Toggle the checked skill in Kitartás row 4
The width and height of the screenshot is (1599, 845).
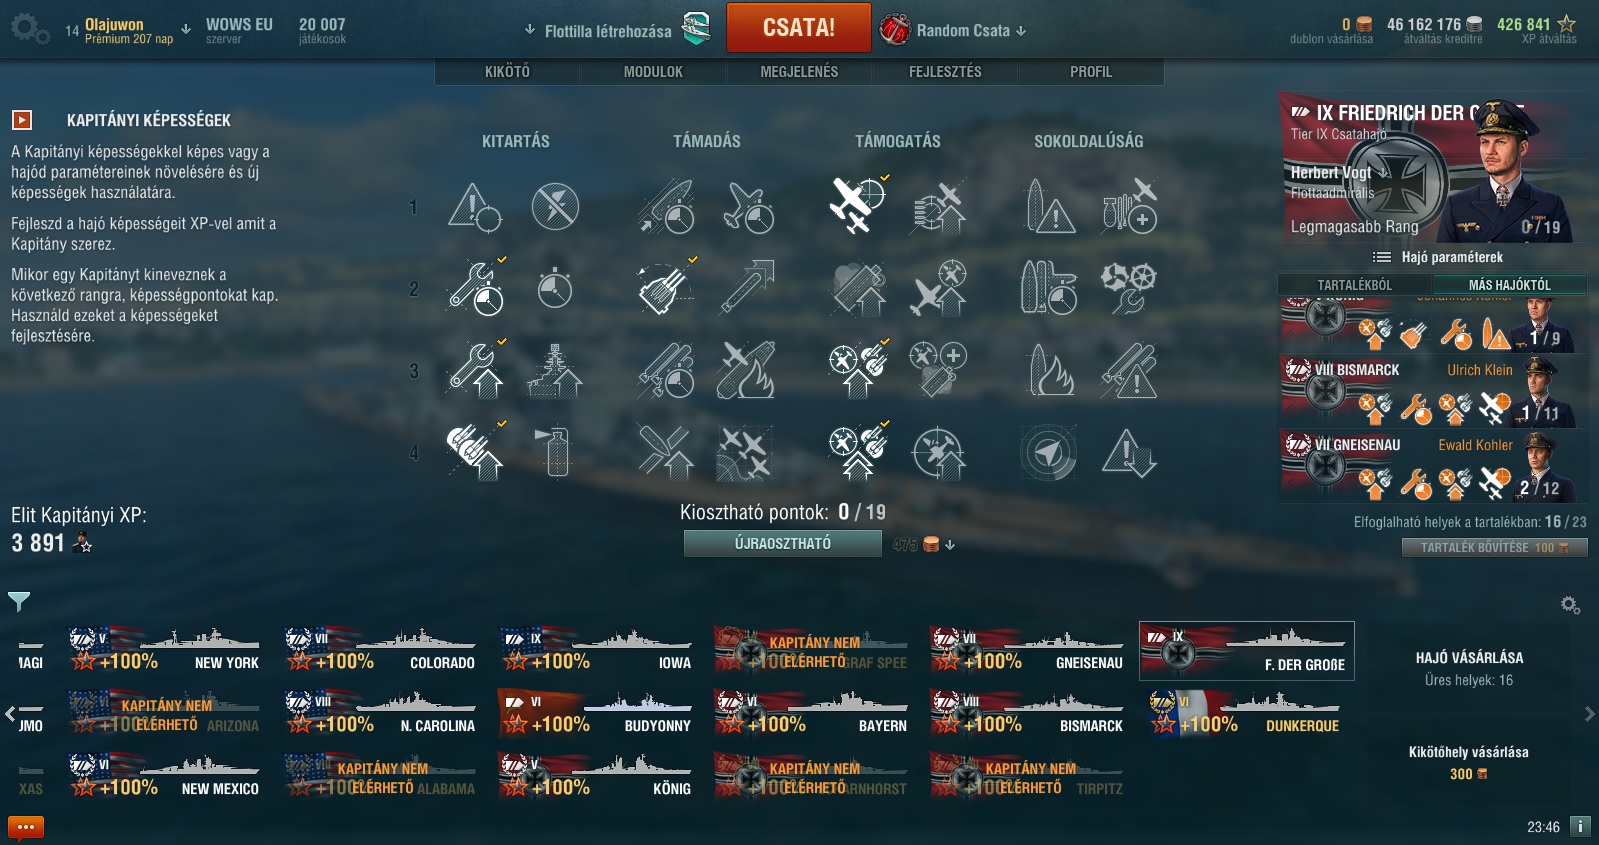point(476,452)
